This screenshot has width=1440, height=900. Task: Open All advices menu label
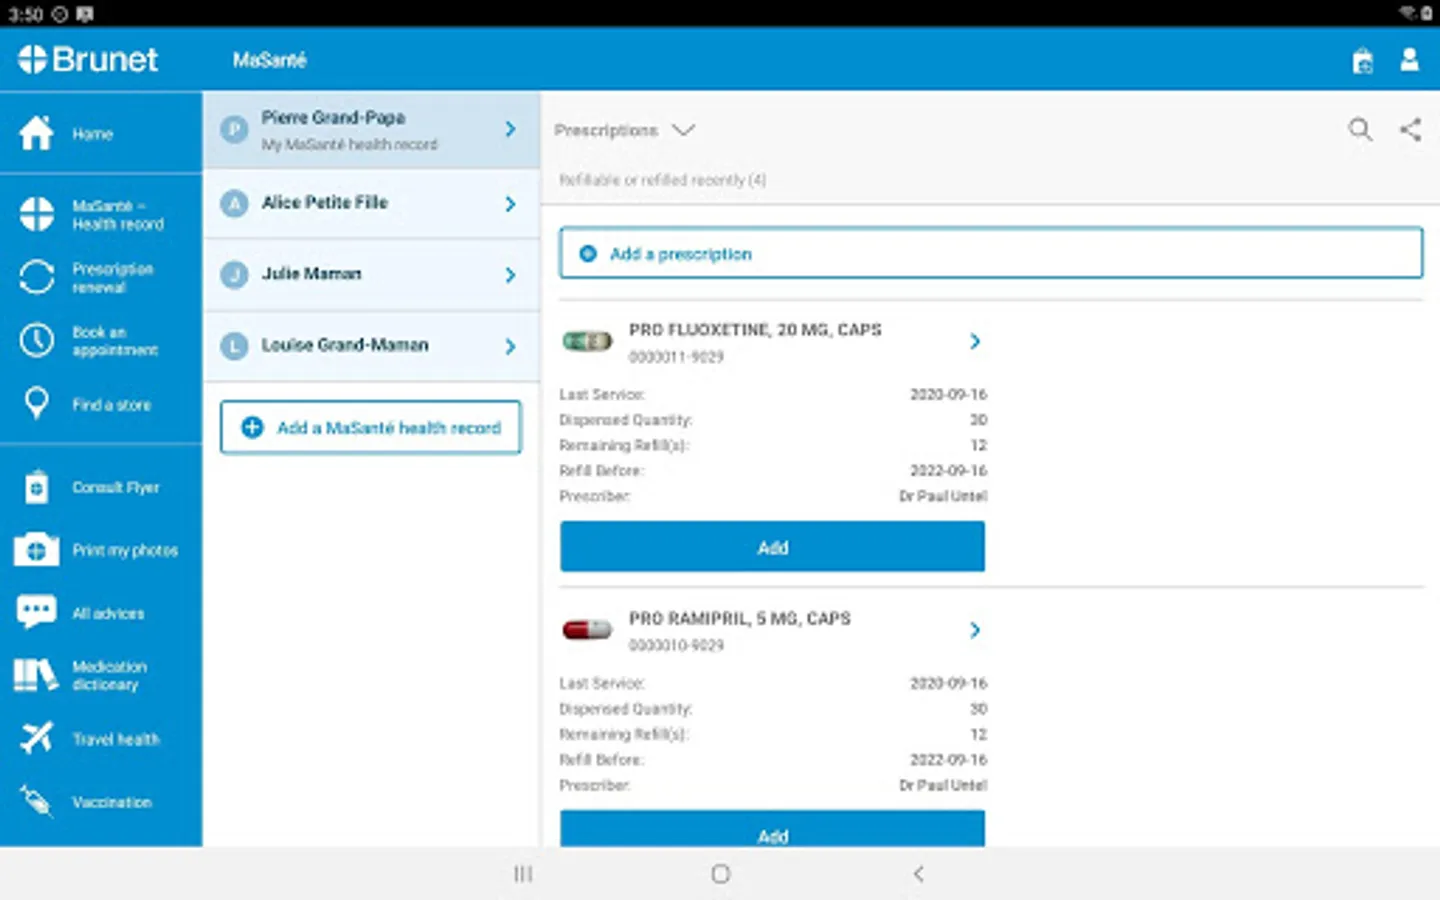pos(108,613)
